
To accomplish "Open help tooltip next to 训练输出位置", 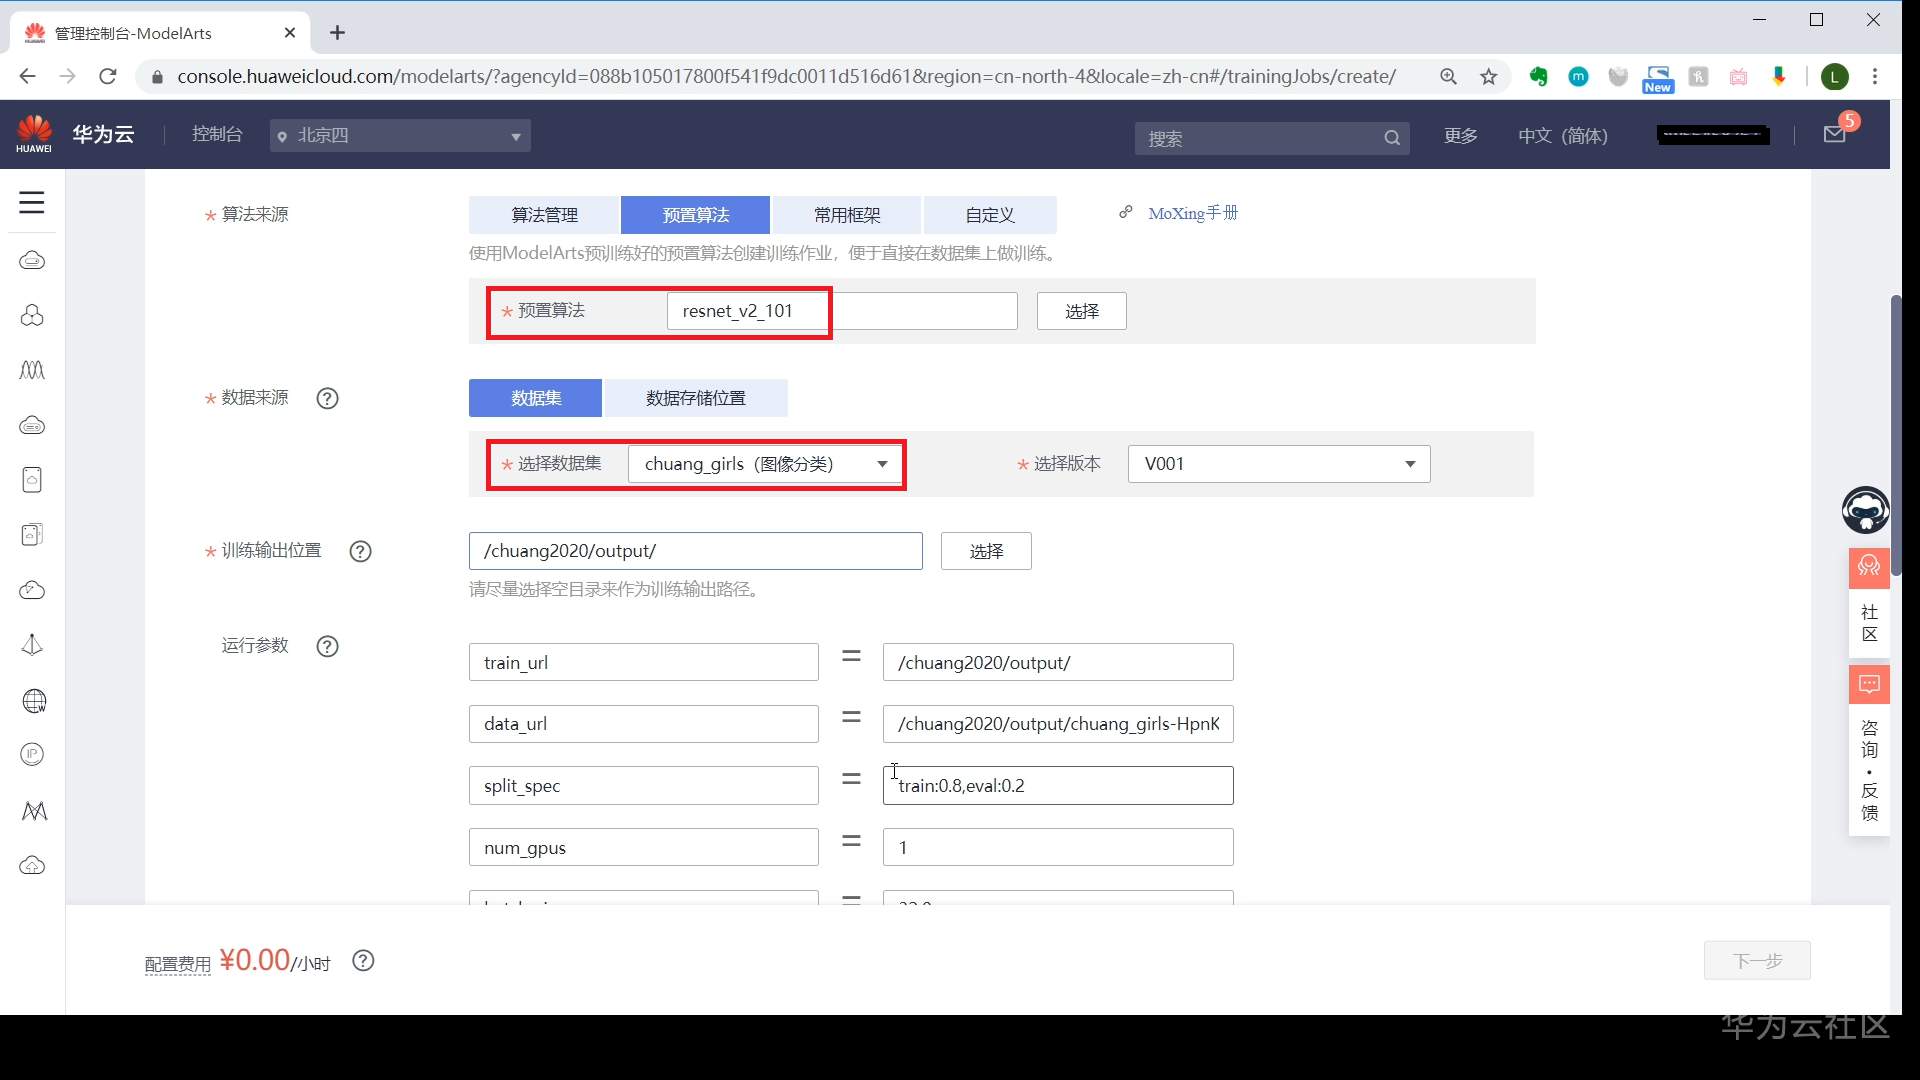I will click(x=360, y=552).
